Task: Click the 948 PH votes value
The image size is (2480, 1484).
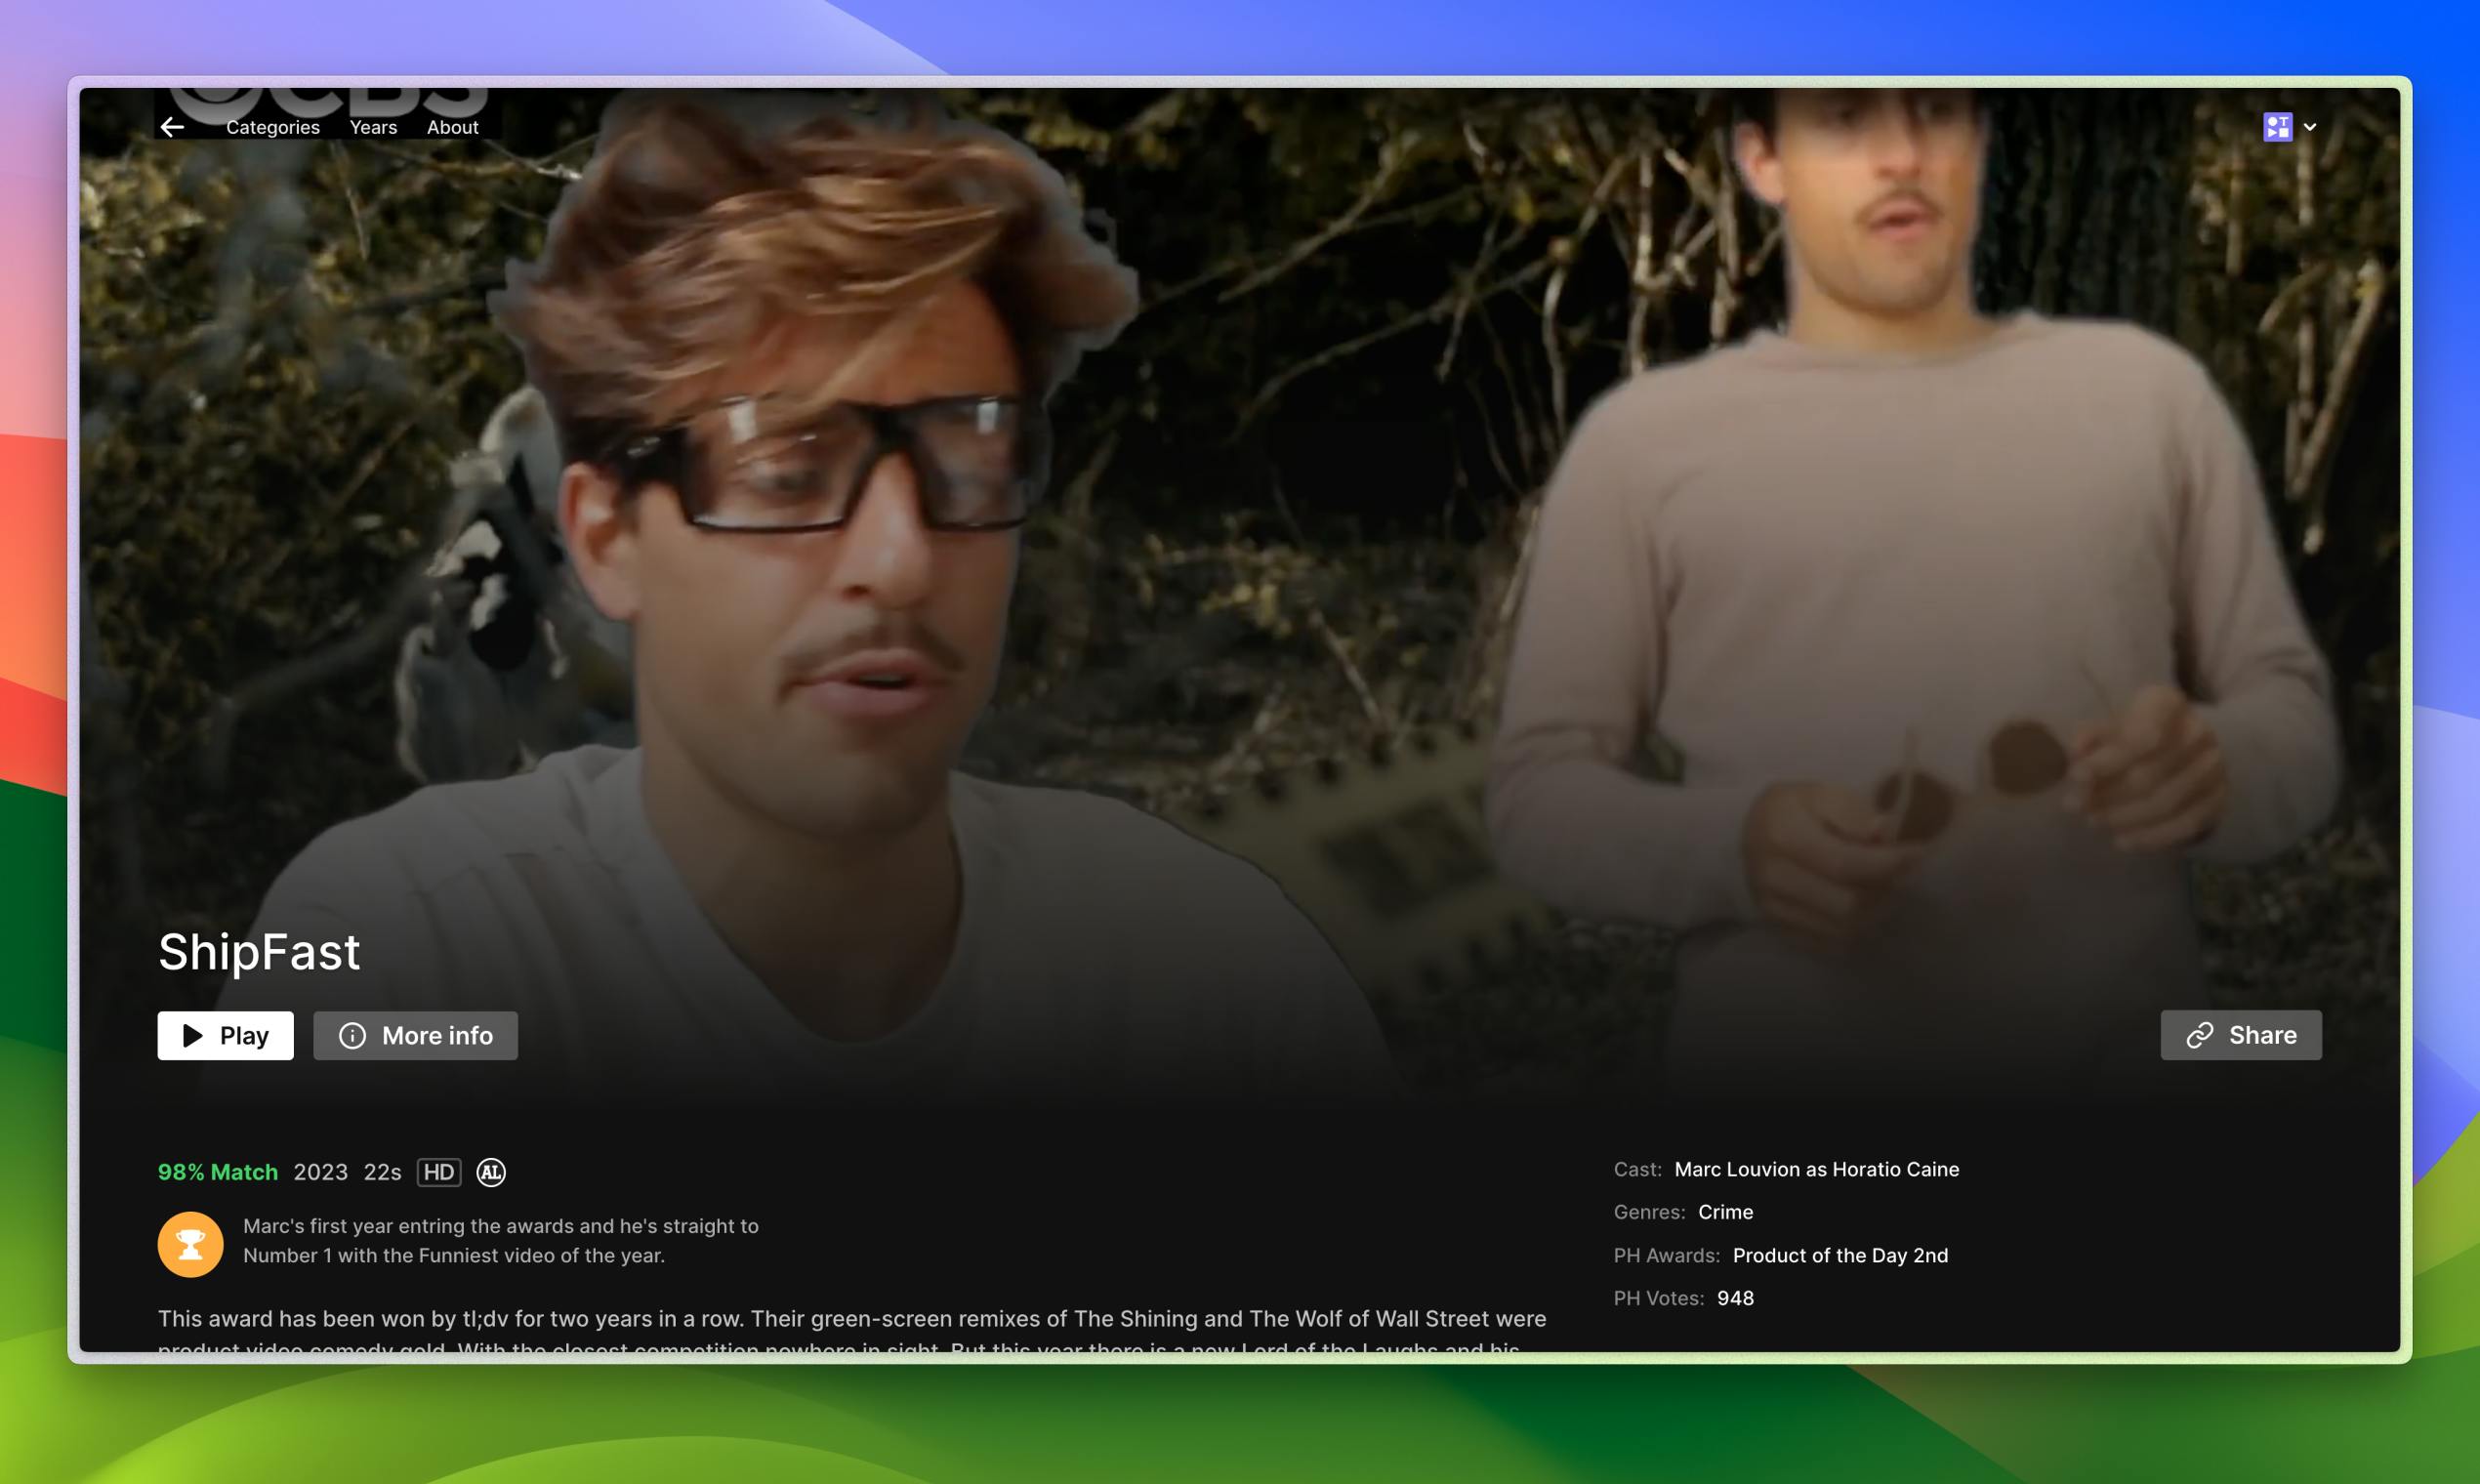Action: click(x=1735, y=1298)
